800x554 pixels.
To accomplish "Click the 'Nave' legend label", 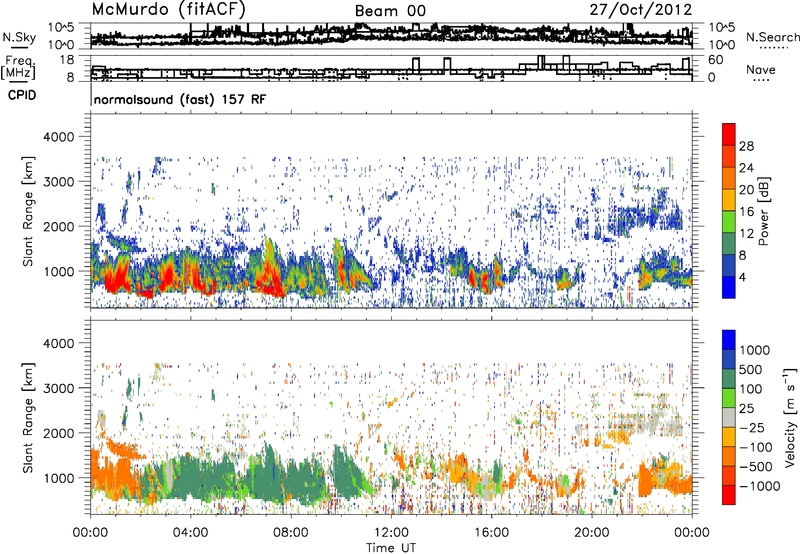I will coord(761,69).
